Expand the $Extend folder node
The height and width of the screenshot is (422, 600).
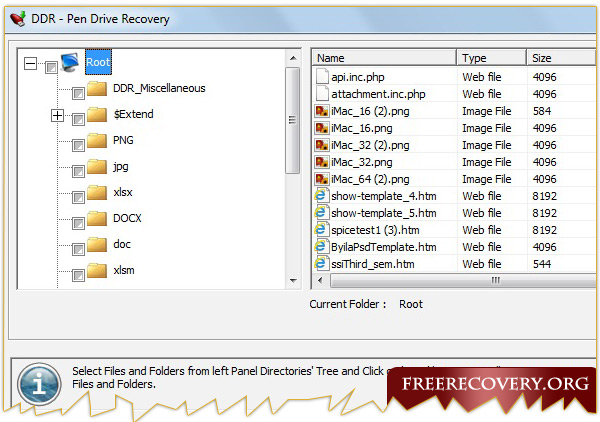point(57,115)
